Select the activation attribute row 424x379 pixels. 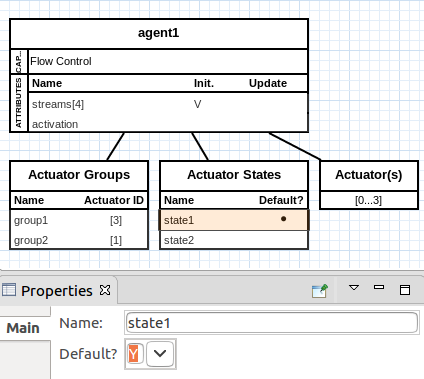[168, 124]
